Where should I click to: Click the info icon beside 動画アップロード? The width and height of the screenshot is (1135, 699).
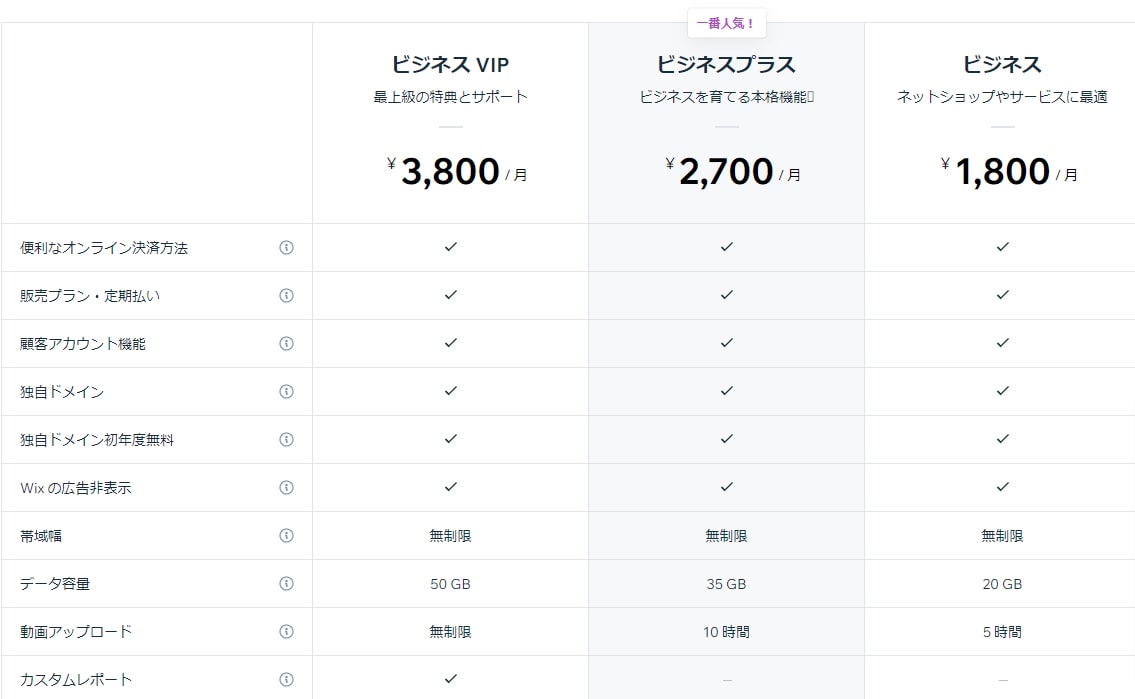pos(287,631)
